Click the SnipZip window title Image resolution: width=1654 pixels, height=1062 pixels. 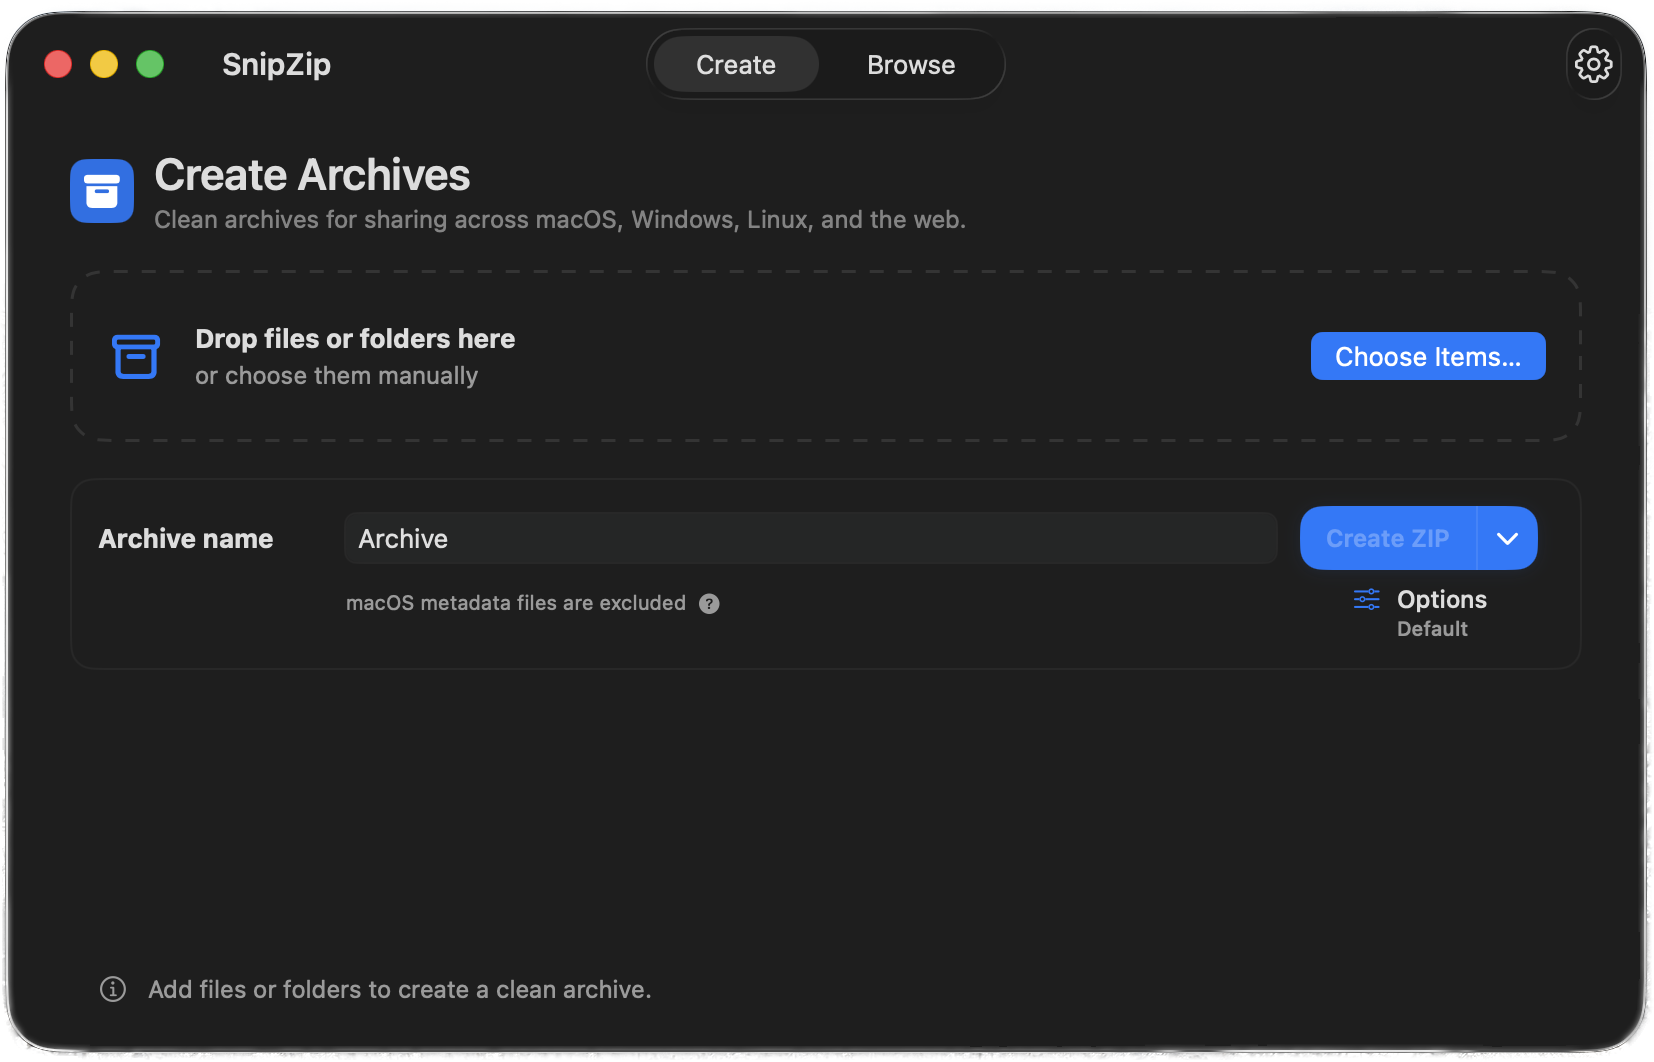[276, 65]
